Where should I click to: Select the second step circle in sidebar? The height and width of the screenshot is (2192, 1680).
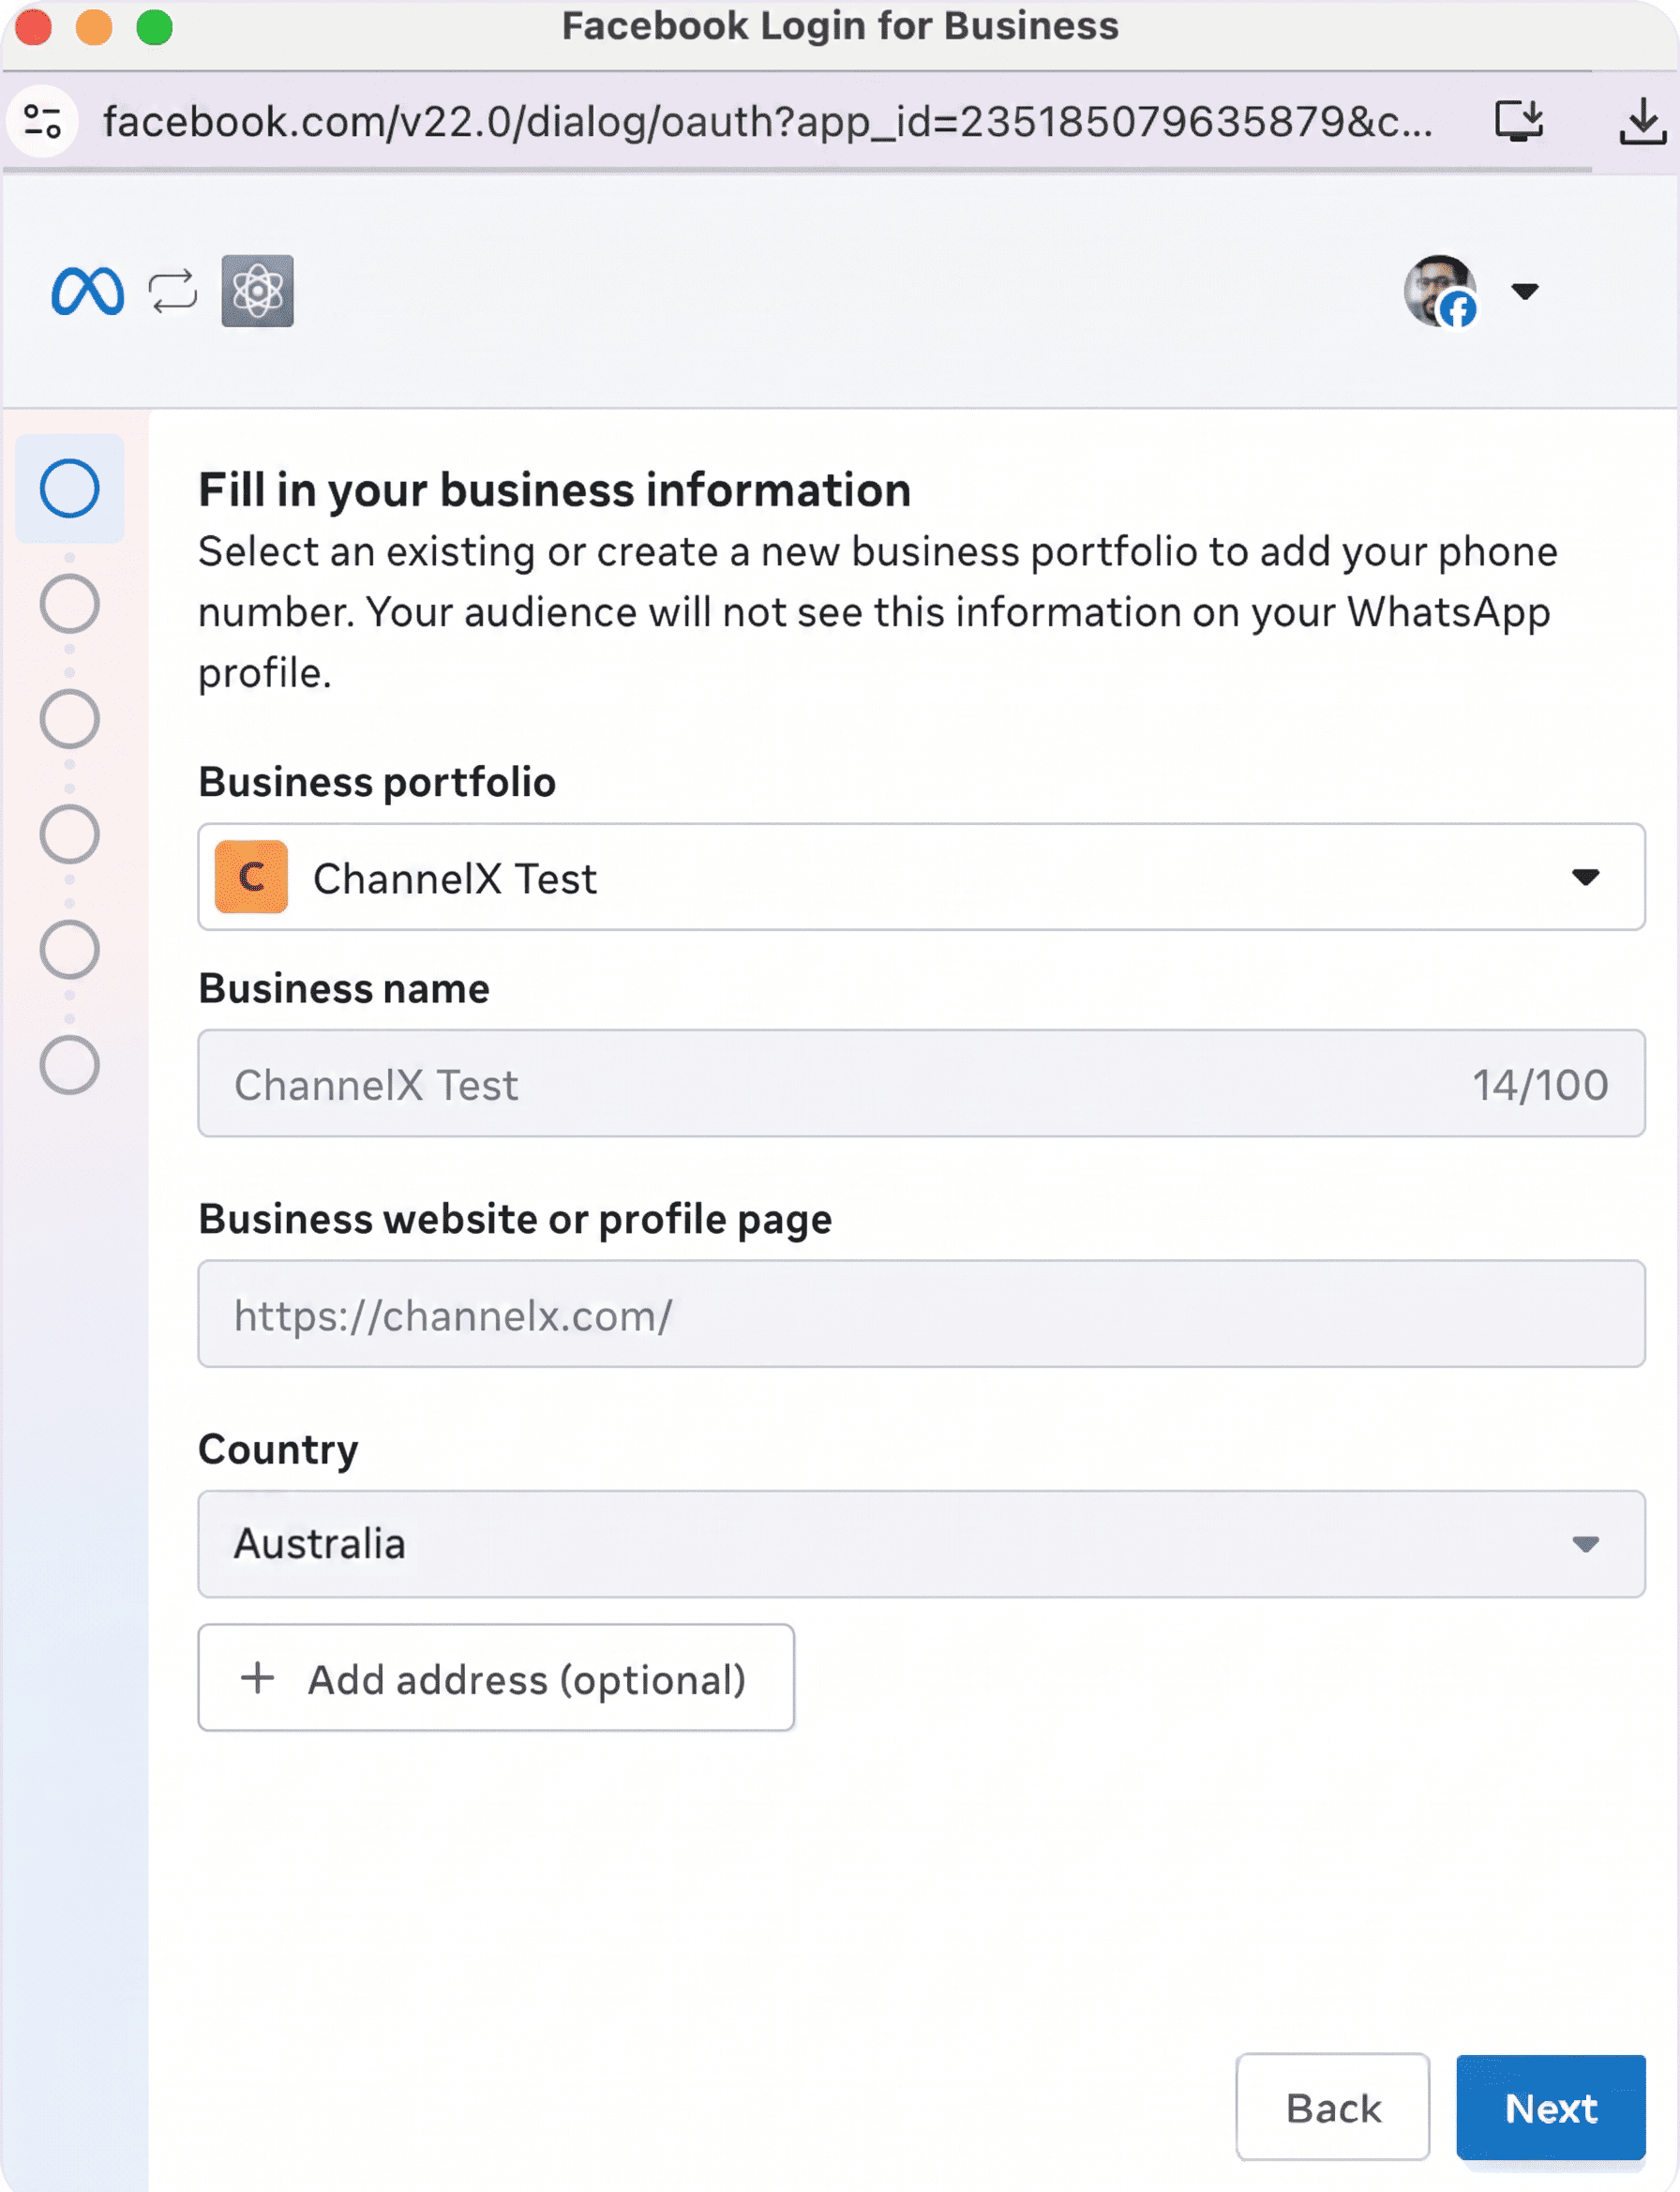click(70, 604)
